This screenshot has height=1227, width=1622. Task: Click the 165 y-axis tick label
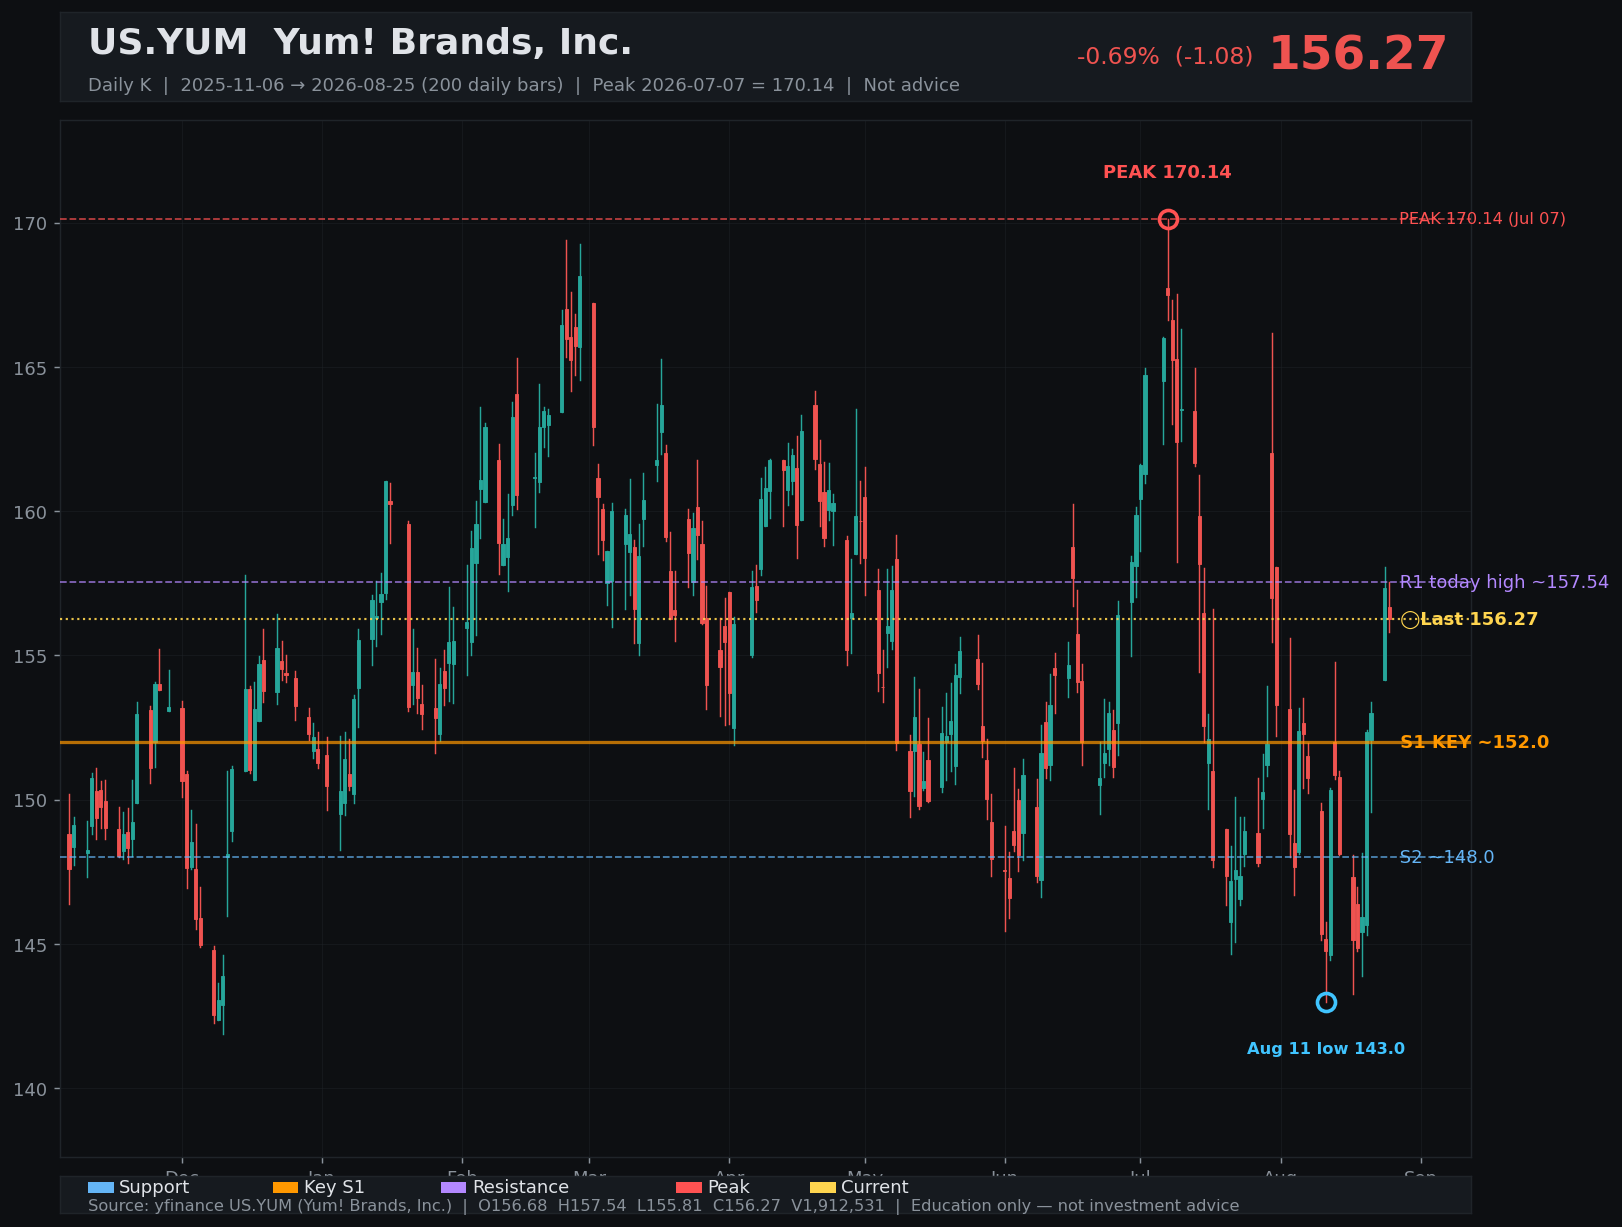32,368
